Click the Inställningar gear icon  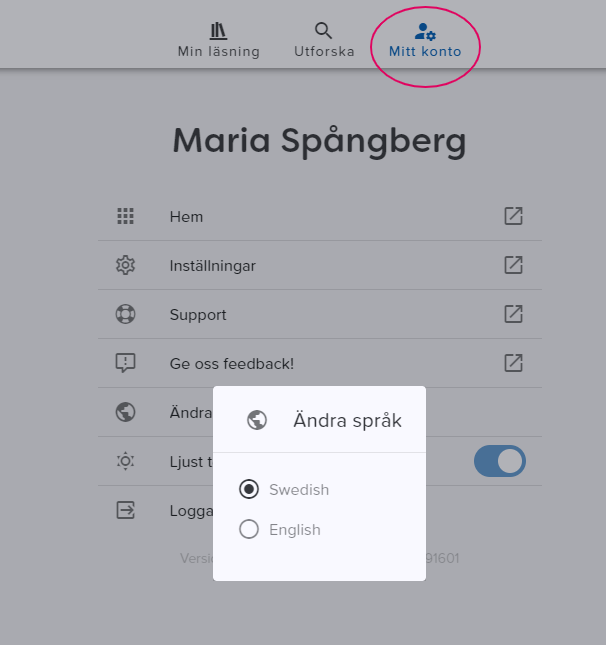(x=125, y=265)
